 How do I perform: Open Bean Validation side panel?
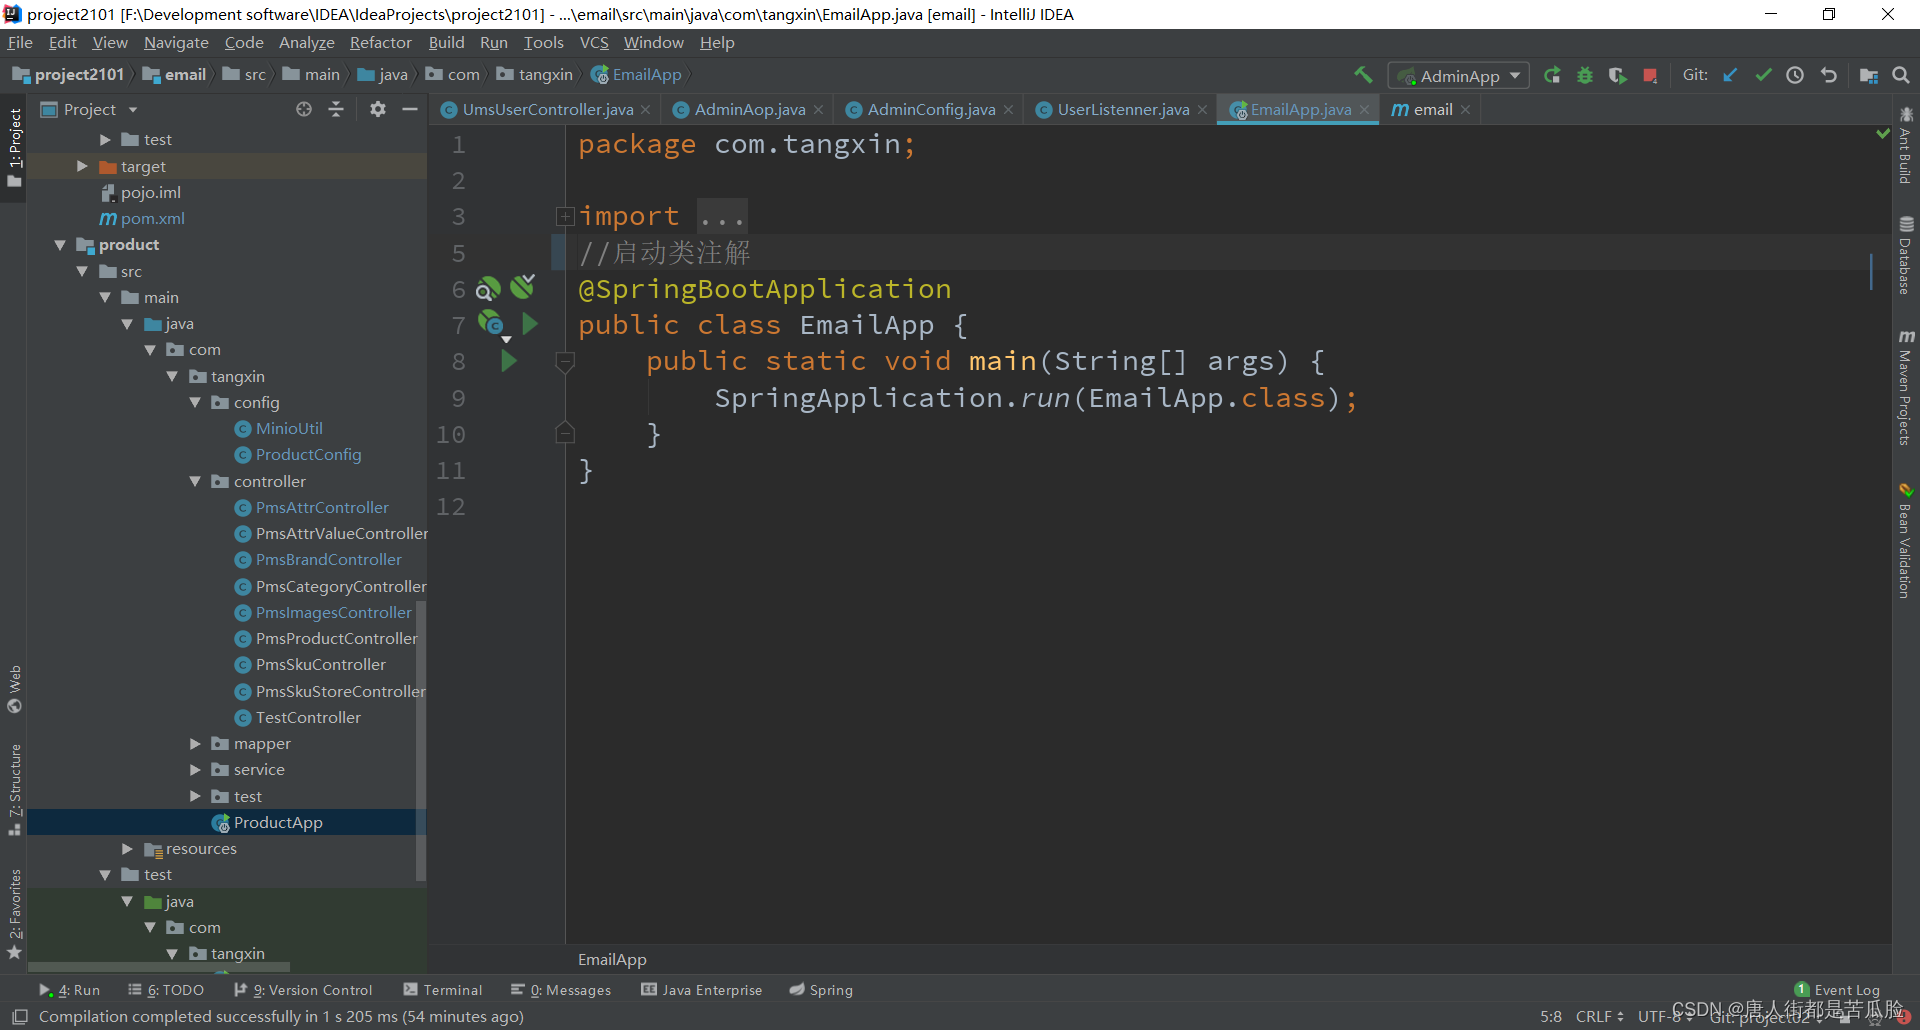pyautogui.click(x=1906, y=541)
